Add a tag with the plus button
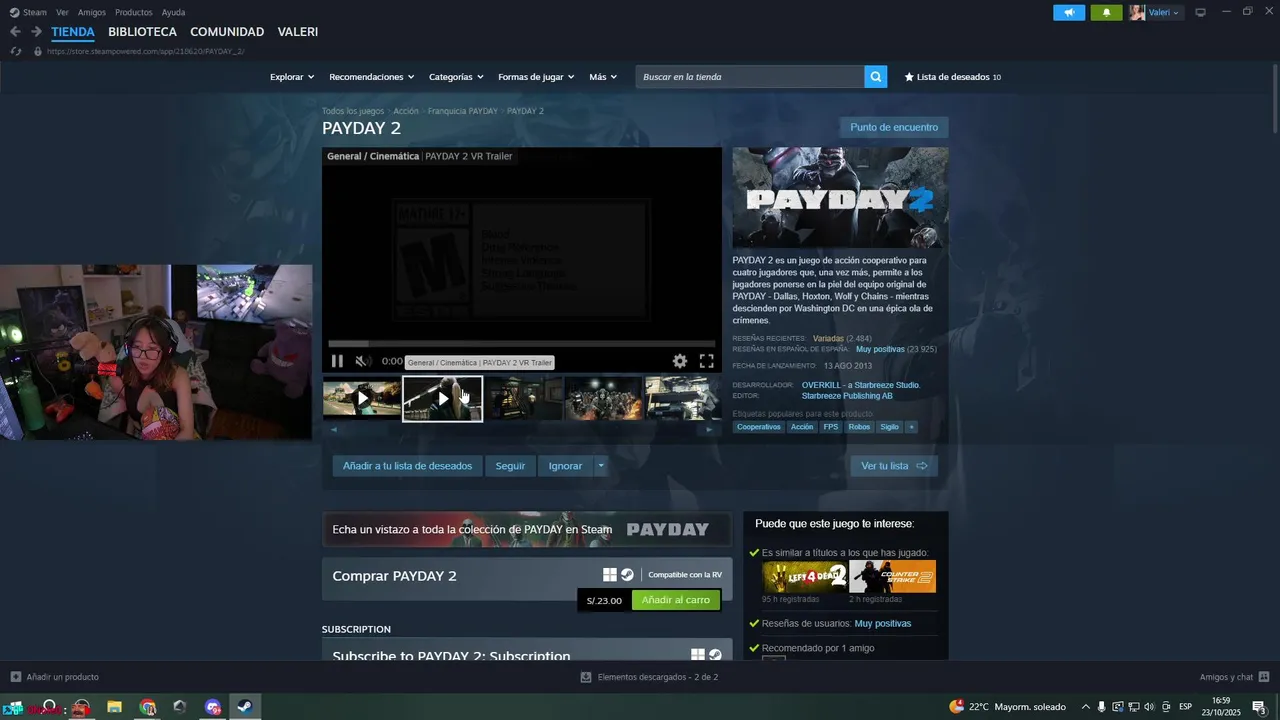Viewport: 1280px width, 720px height. point(911,427)
